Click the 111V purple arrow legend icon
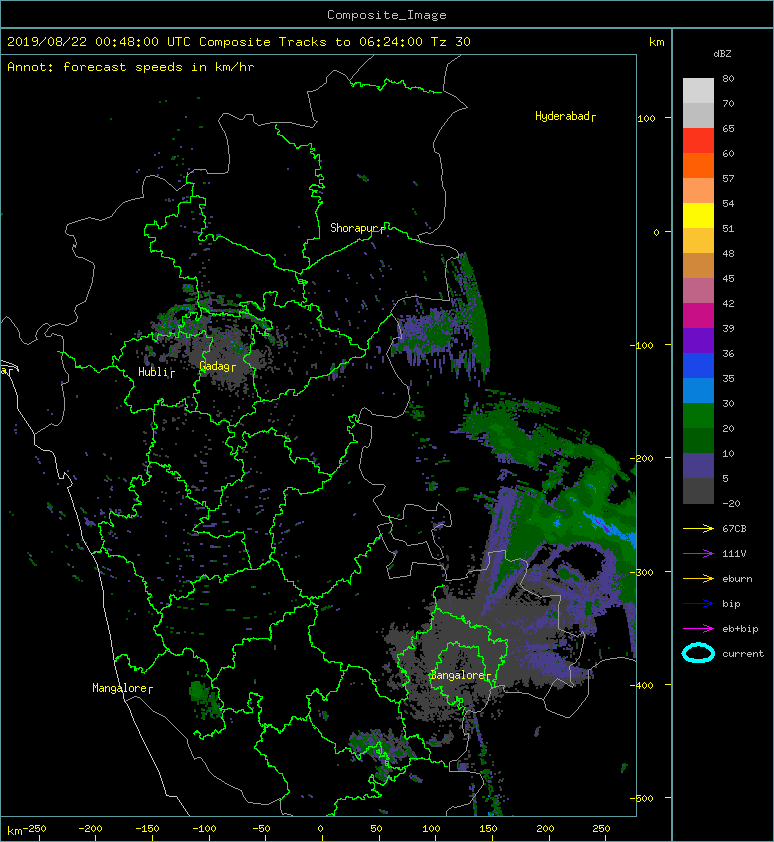 click(x=698, y=554)
